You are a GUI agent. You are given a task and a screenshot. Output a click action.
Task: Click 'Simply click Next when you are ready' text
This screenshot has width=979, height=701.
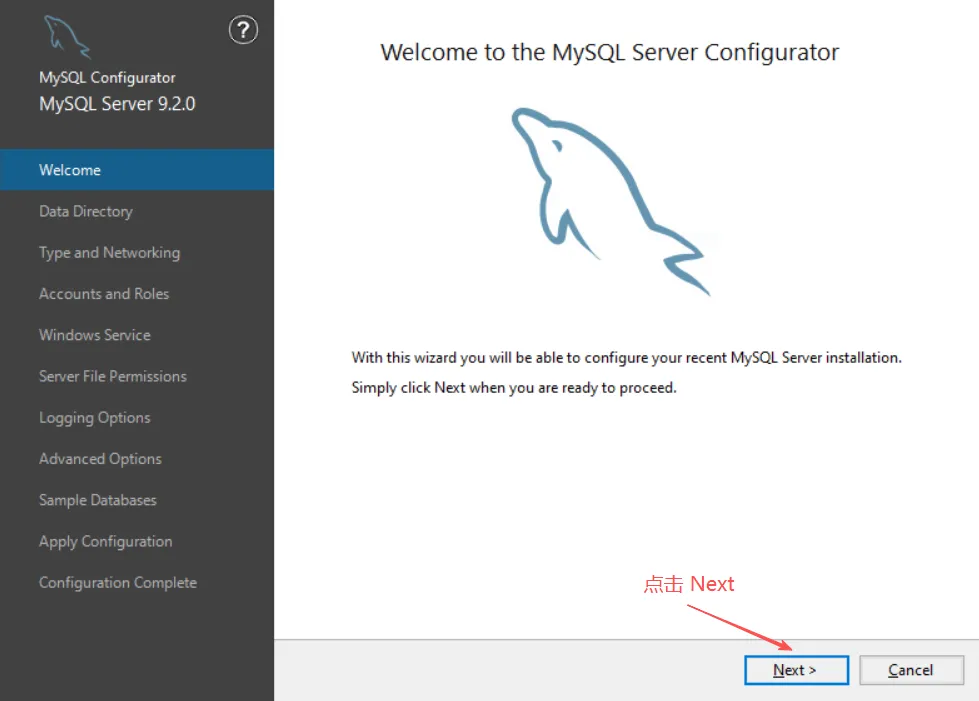tap(514, 388)
